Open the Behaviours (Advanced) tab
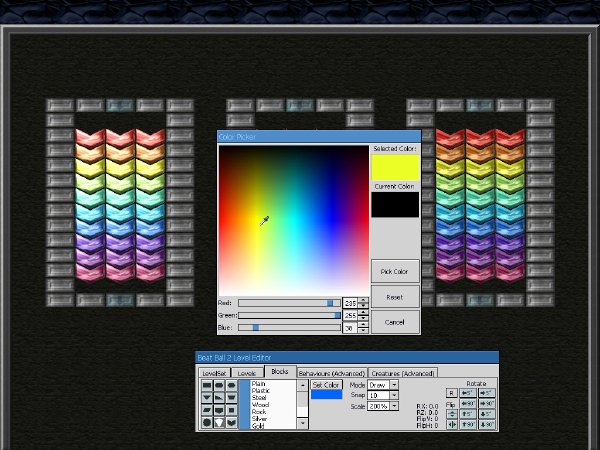This screenshot has width=600, height=450. (331, 373)
